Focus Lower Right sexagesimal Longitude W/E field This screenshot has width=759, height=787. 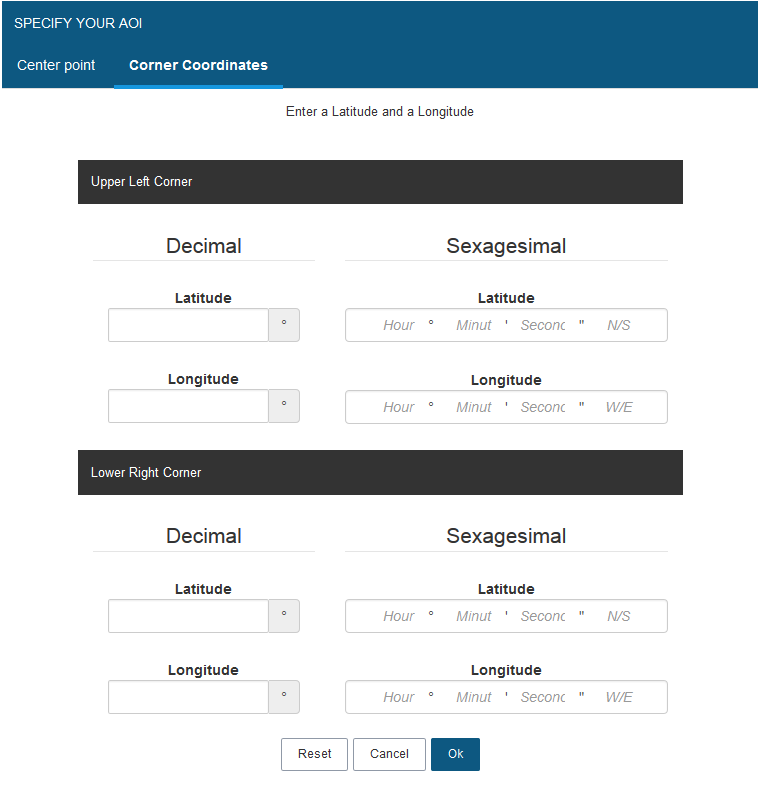pyautogui.click(x=618, y=697)
